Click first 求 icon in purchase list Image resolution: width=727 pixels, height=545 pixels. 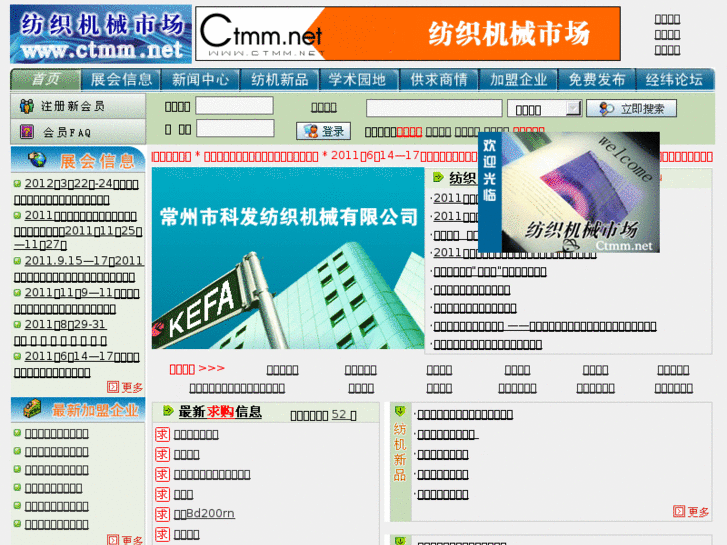click(162, 435)
